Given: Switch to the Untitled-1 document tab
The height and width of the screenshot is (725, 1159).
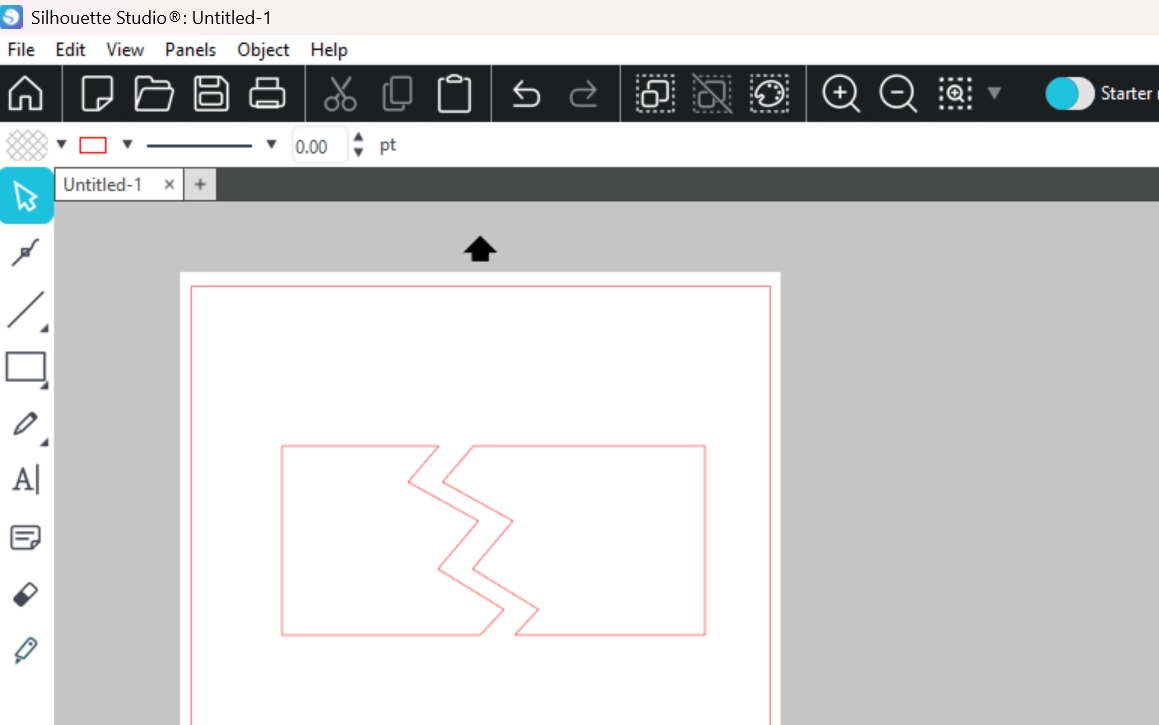Looking at the screenshot, I should tap(103, 185).
